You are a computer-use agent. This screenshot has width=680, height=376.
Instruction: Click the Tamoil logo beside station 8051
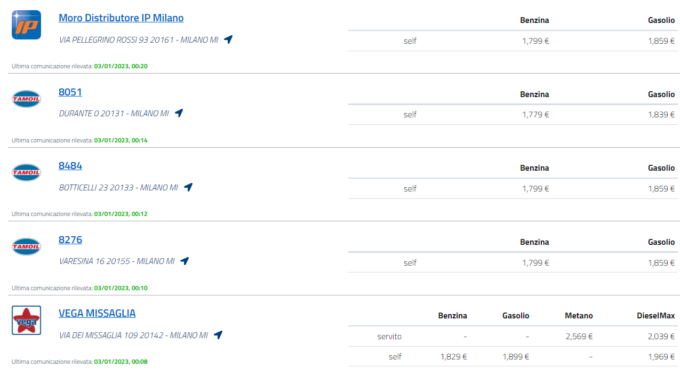[x=26, y=99]
